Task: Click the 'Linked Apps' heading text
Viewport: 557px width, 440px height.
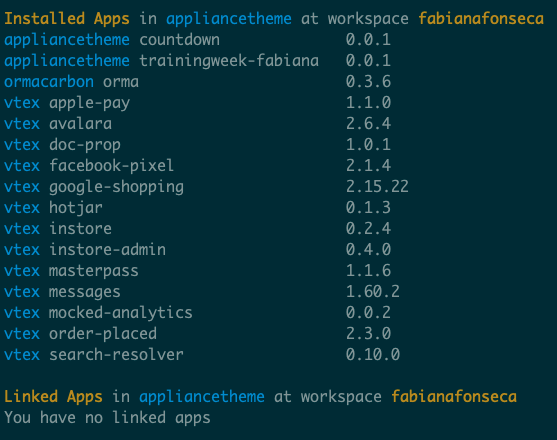Action: pos(53,397)
